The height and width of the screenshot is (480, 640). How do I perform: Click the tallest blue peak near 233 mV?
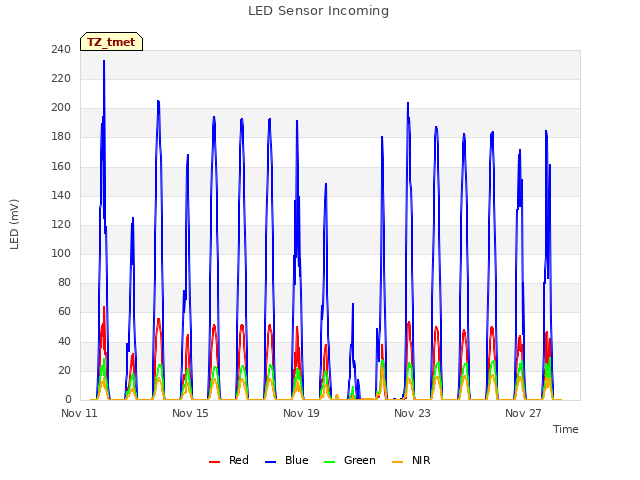pyautogui.click(x=104, y=61)
